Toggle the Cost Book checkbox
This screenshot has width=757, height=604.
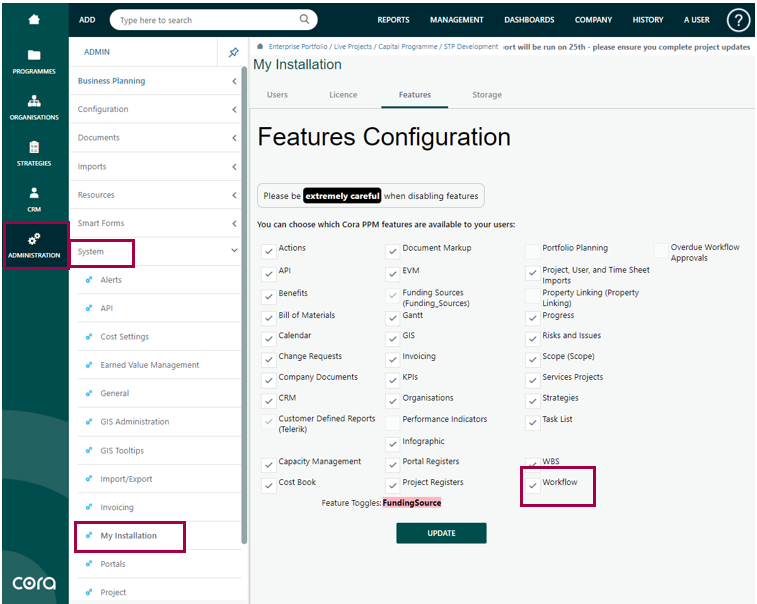268,485
